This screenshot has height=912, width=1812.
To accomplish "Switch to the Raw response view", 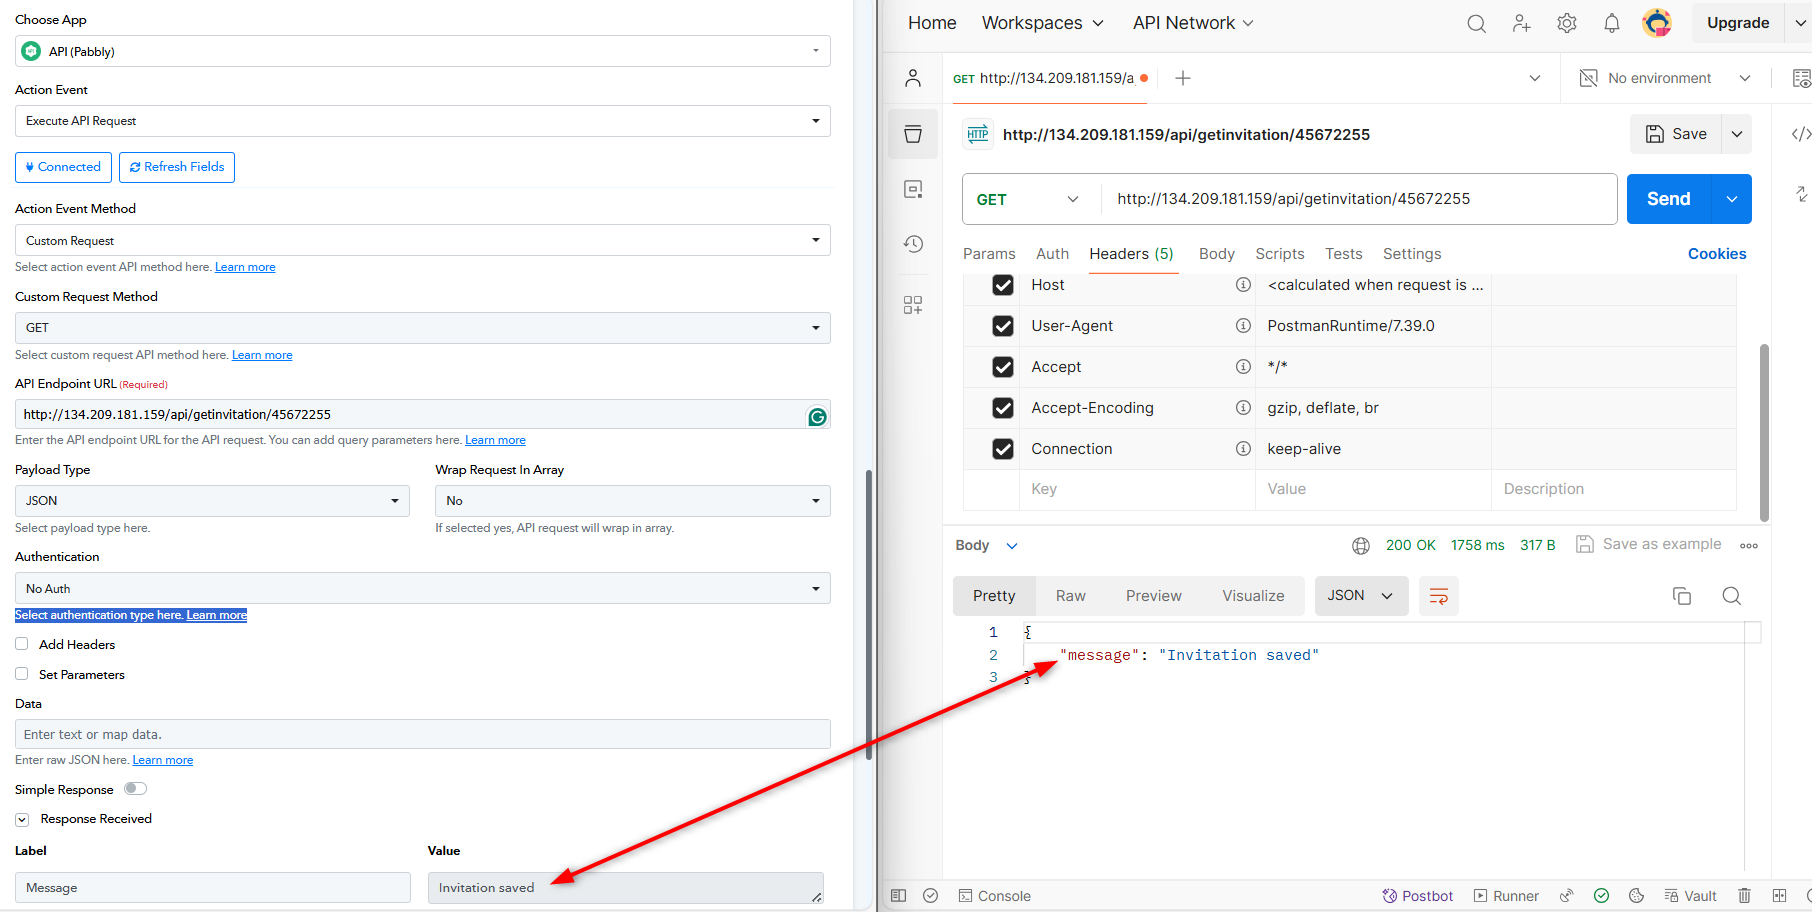I will (x=1071, y=596).
